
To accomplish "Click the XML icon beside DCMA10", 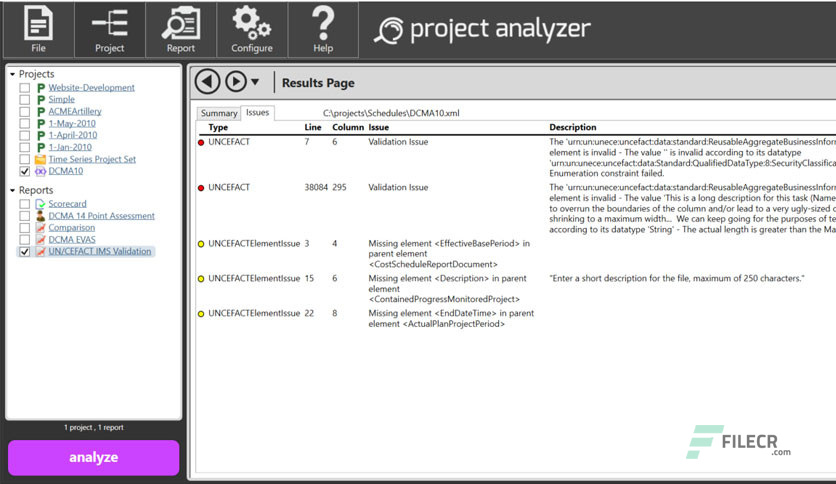I will [41, 171].
